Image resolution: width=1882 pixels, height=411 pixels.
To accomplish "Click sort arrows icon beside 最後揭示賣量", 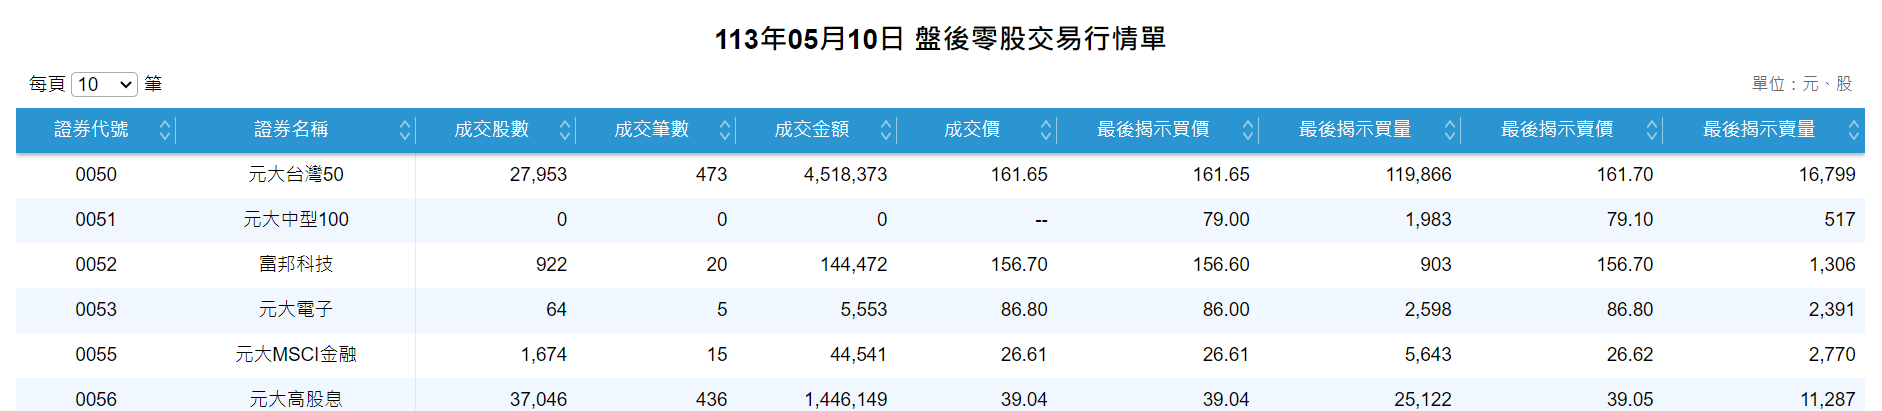I will (1854, 130).
